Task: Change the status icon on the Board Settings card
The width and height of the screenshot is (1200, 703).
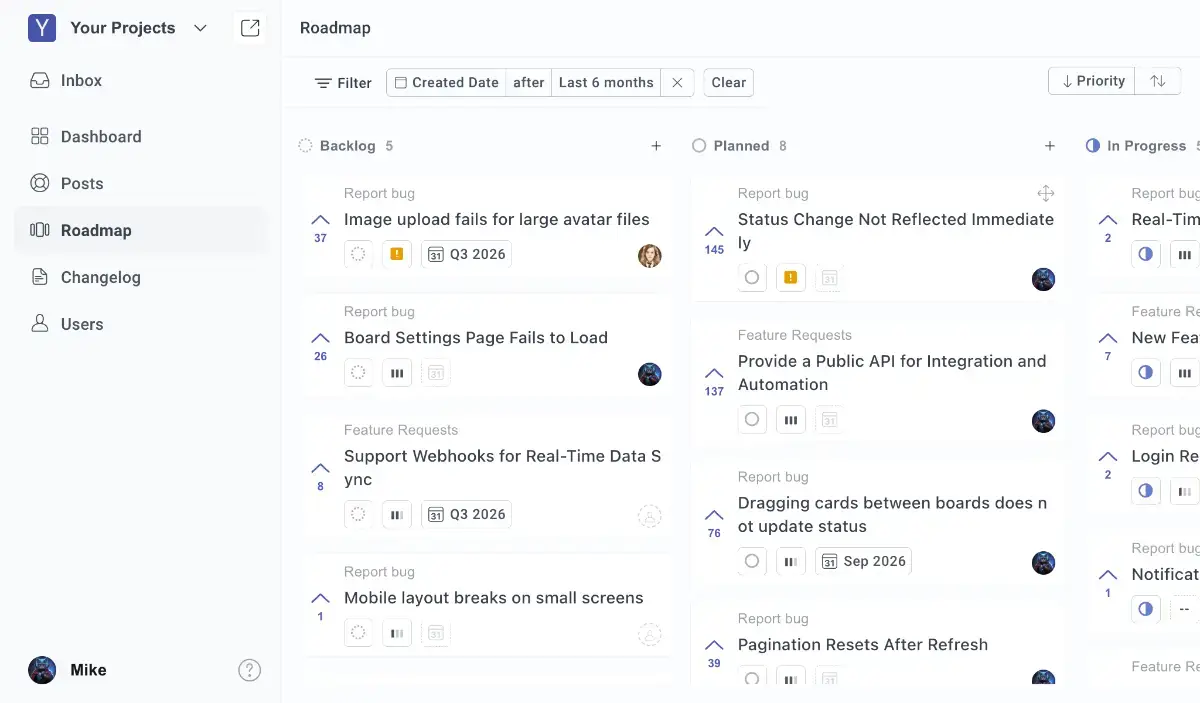Action: [358, 373]
